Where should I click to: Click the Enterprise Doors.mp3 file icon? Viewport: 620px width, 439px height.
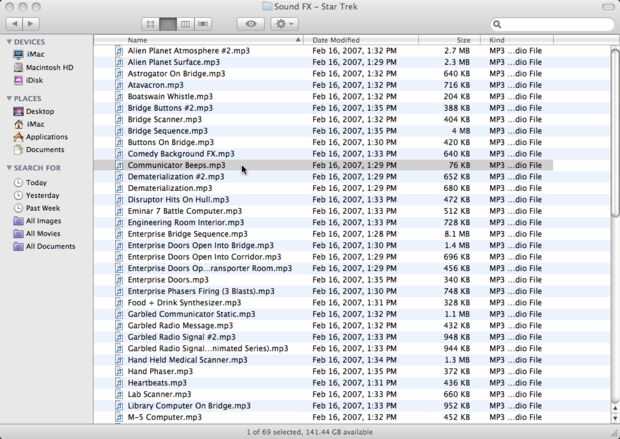119,280
